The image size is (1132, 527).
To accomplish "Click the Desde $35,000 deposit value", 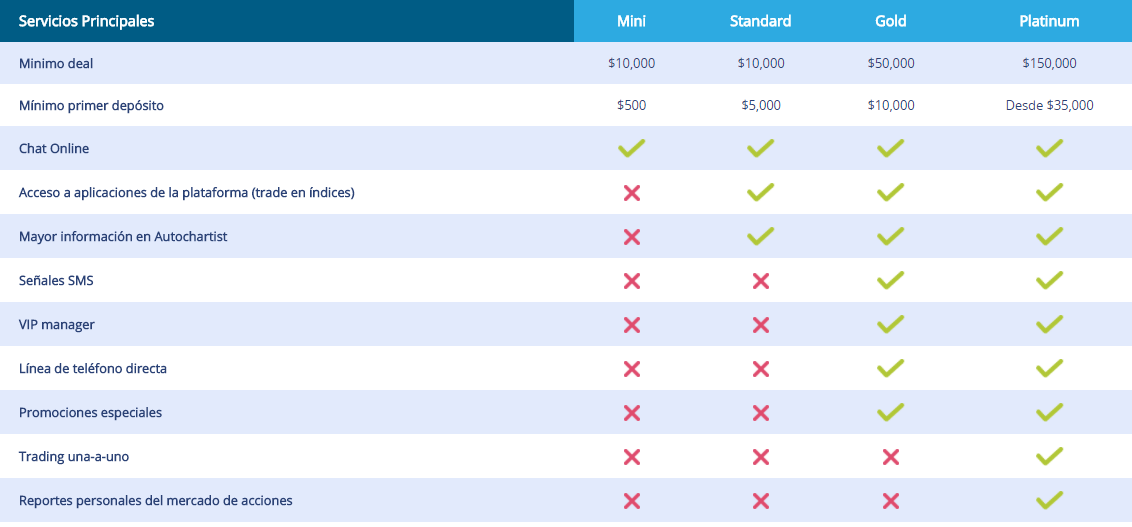I will click(1049, 105).
